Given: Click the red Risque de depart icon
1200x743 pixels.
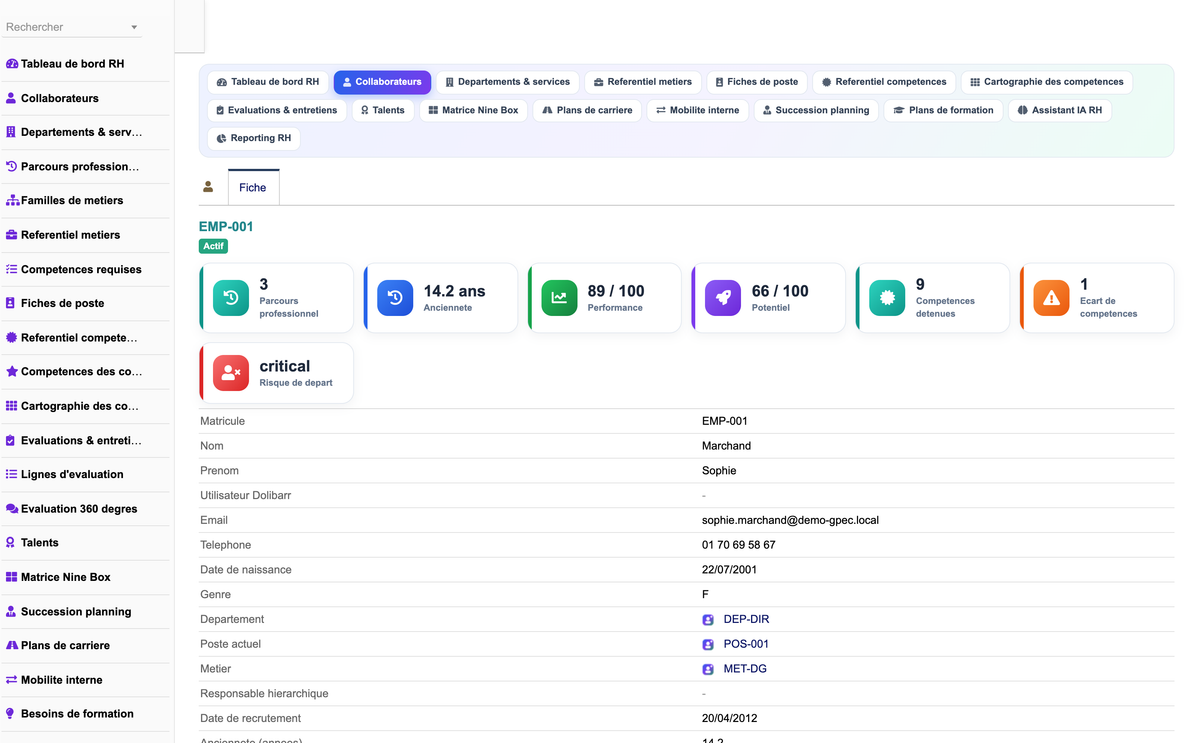Looking at the screenshot, I should pos(231,373).
